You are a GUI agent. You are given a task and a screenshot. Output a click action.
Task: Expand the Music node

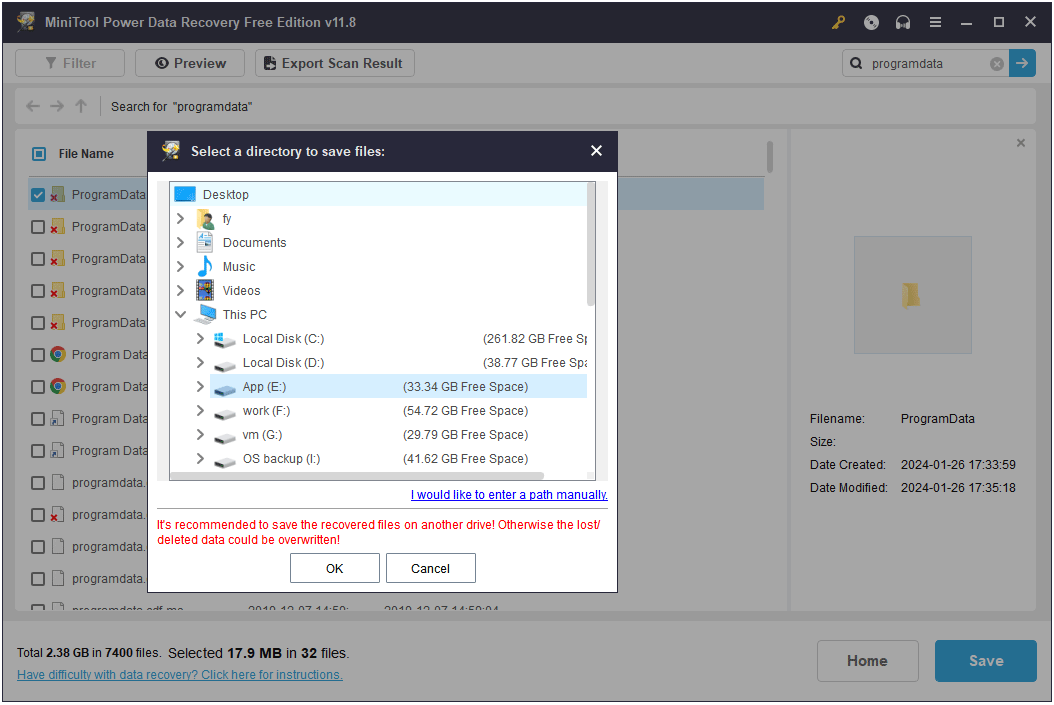click(x=180, y=267)
